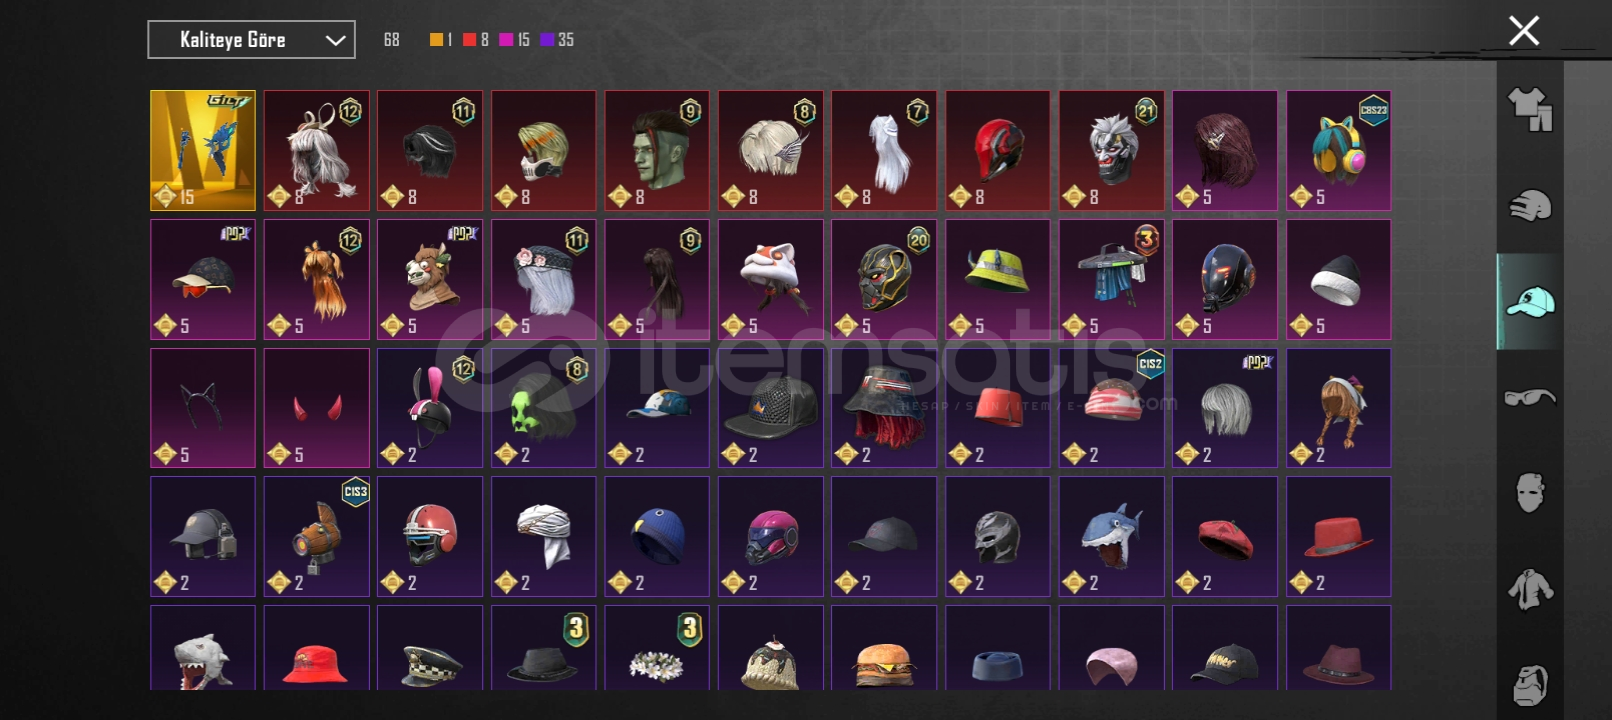
Task: Choose the red devil horns item
Action: tap(317, 408)
